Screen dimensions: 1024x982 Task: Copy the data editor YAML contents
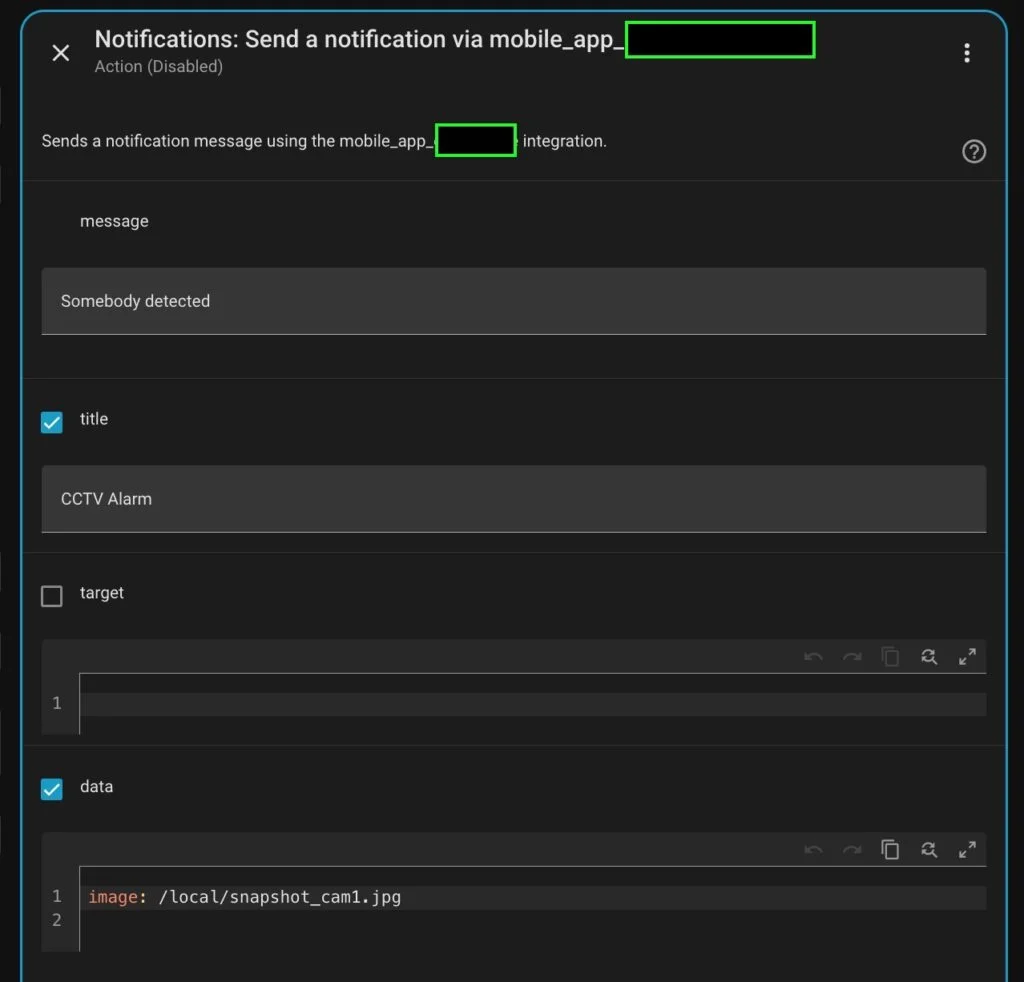point(890,850)
